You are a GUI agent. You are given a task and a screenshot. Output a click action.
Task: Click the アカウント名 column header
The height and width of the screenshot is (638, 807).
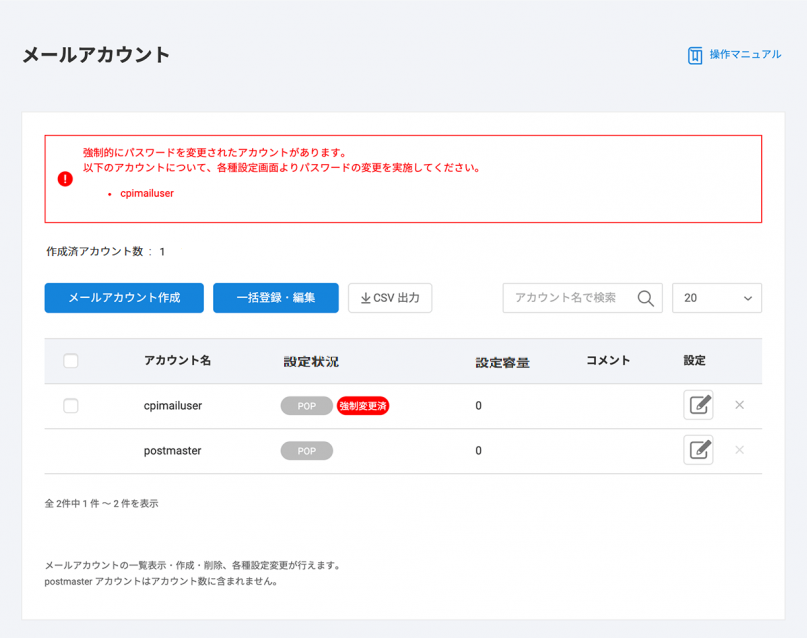pos(177,361)
